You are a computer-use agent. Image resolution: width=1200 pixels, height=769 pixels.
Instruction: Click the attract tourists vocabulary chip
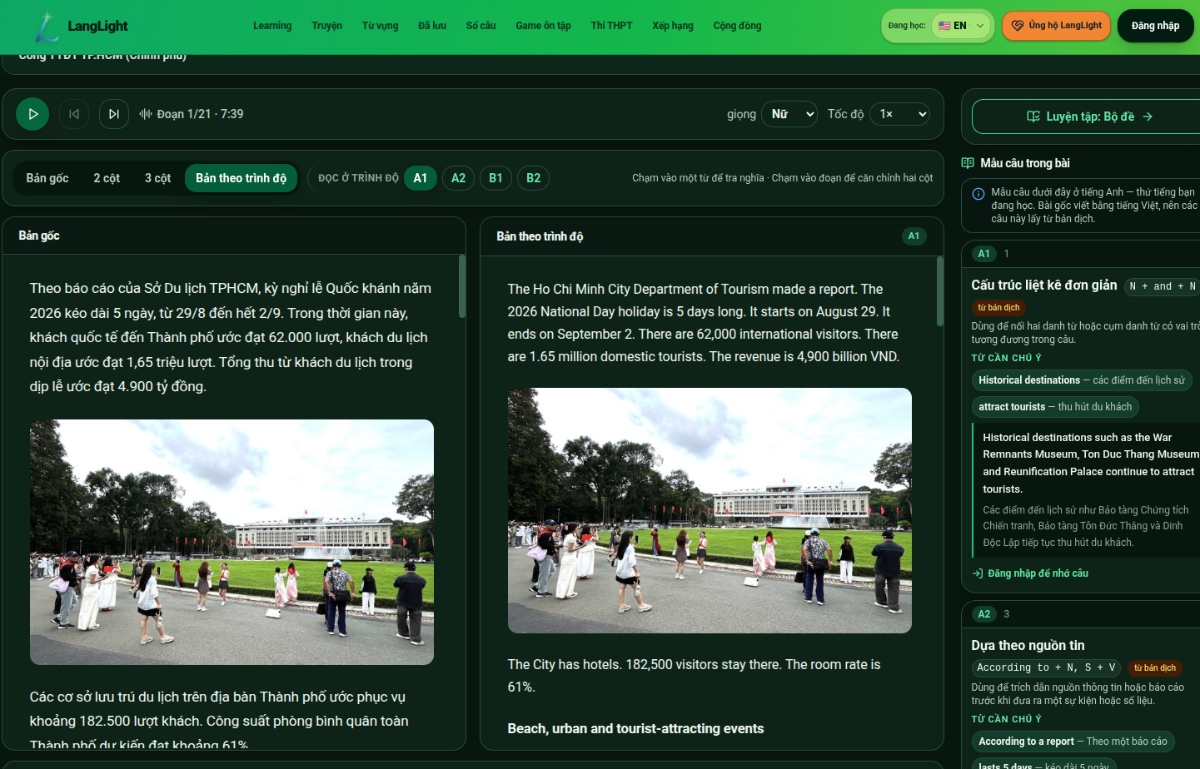(1055, 407)
